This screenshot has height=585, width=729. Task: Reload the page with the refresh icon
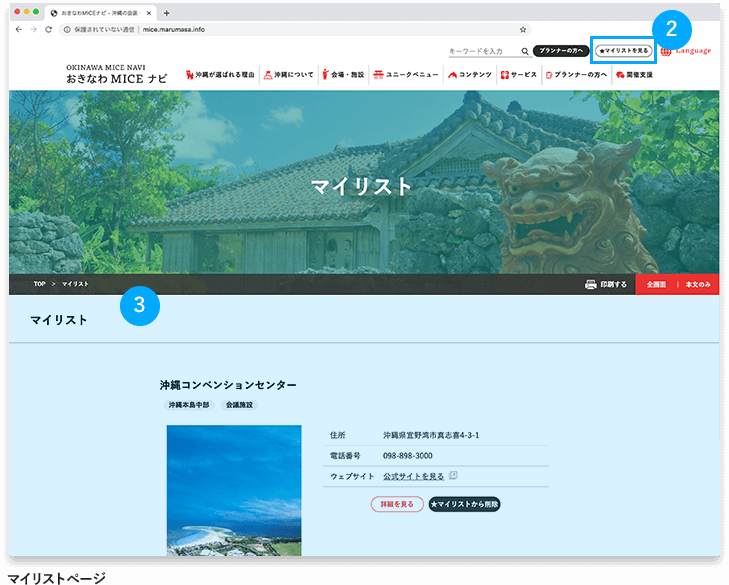click(48, 30)
